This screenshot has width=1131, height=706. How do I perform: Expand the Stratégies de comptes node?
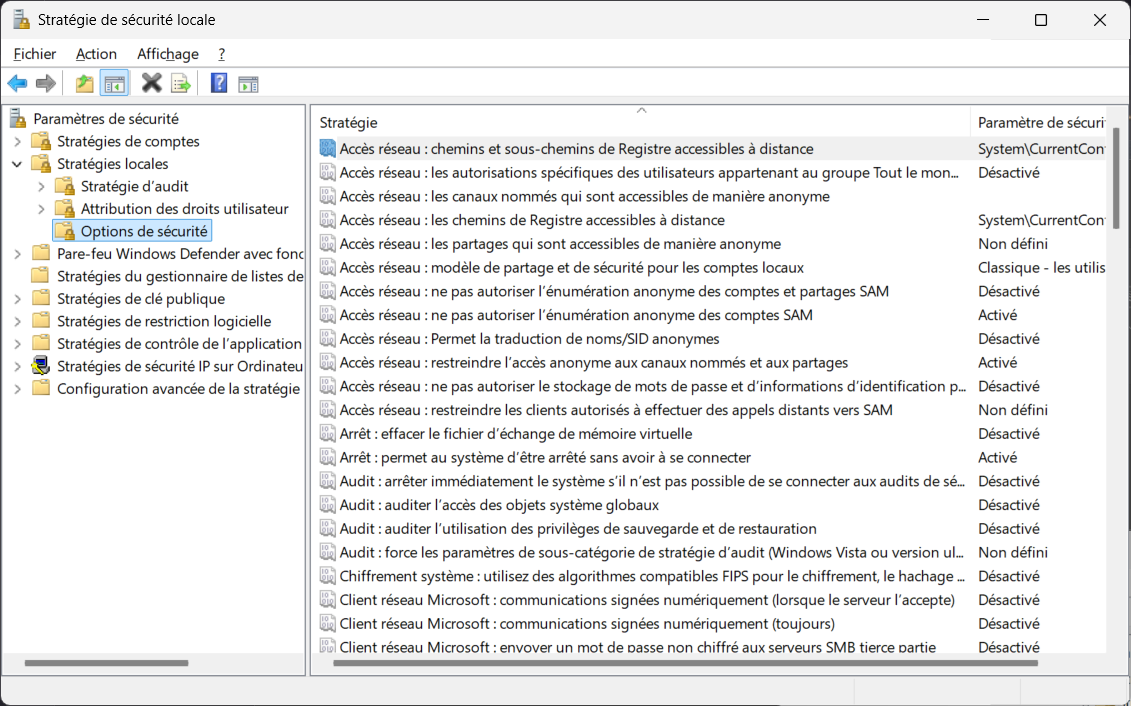[x=17, y=141]
